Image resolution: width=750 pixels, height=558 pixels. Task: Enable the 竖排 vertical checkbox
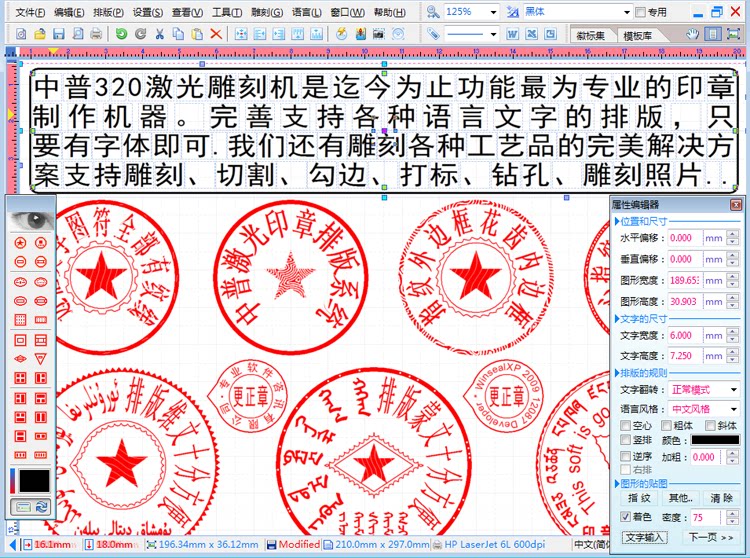point(625,439)
